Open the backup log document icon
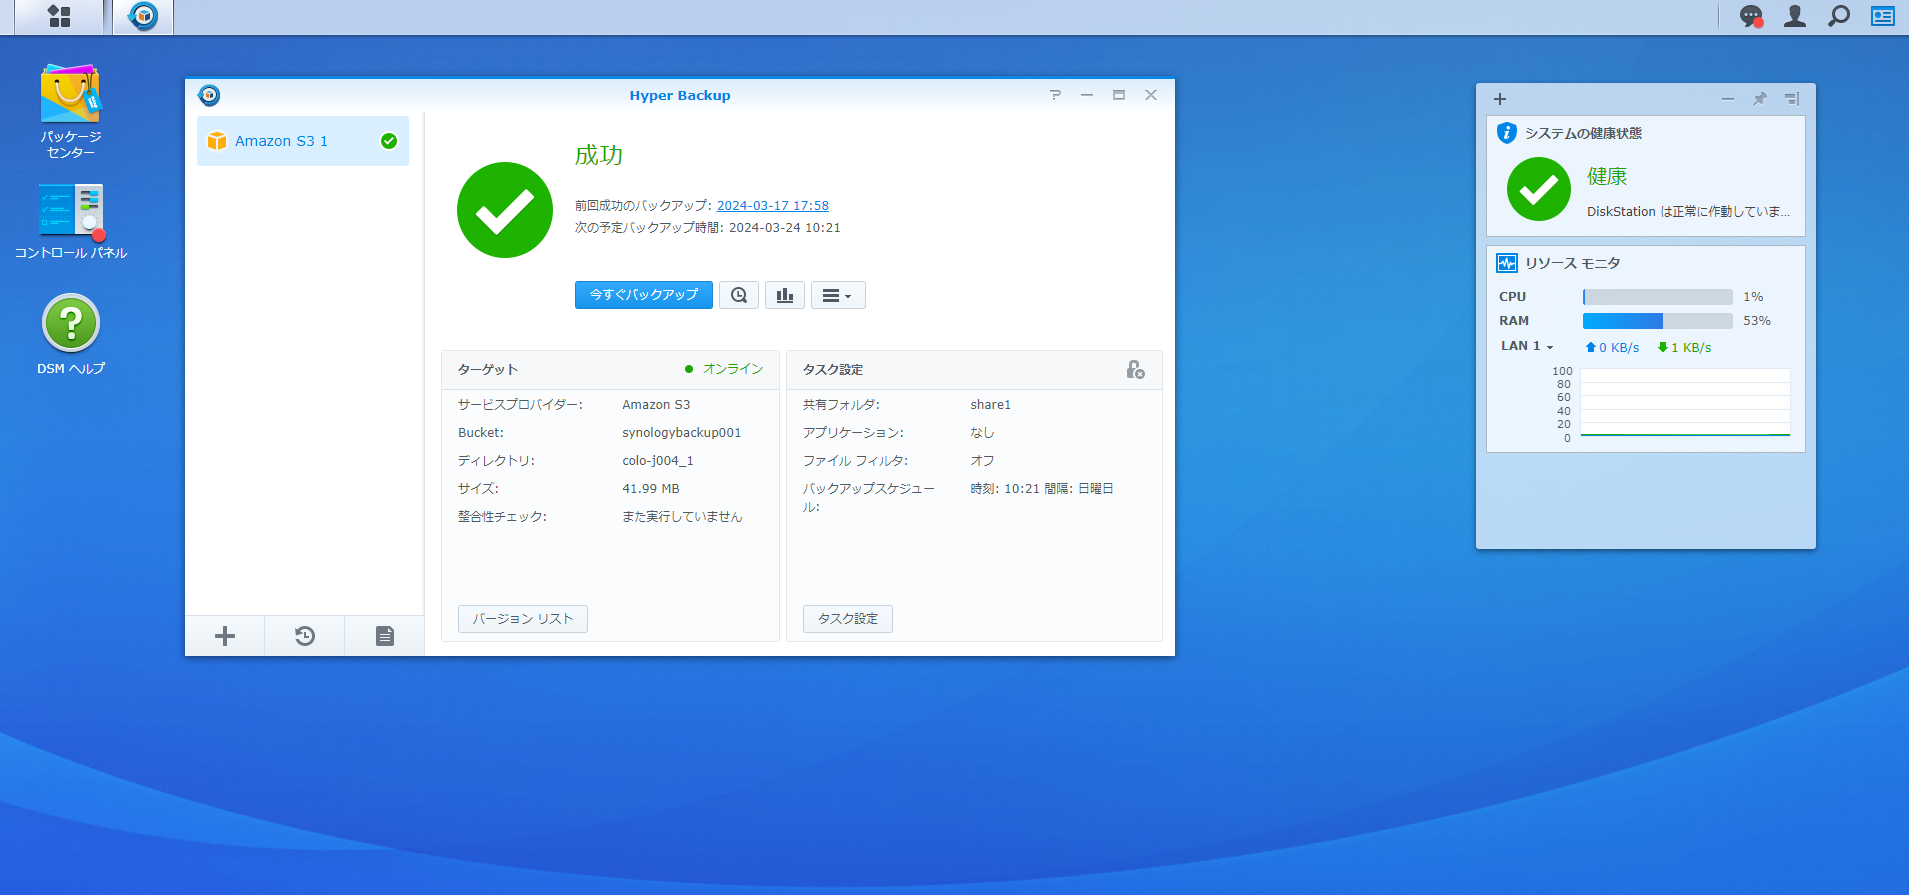 click(x=385, y=636)
